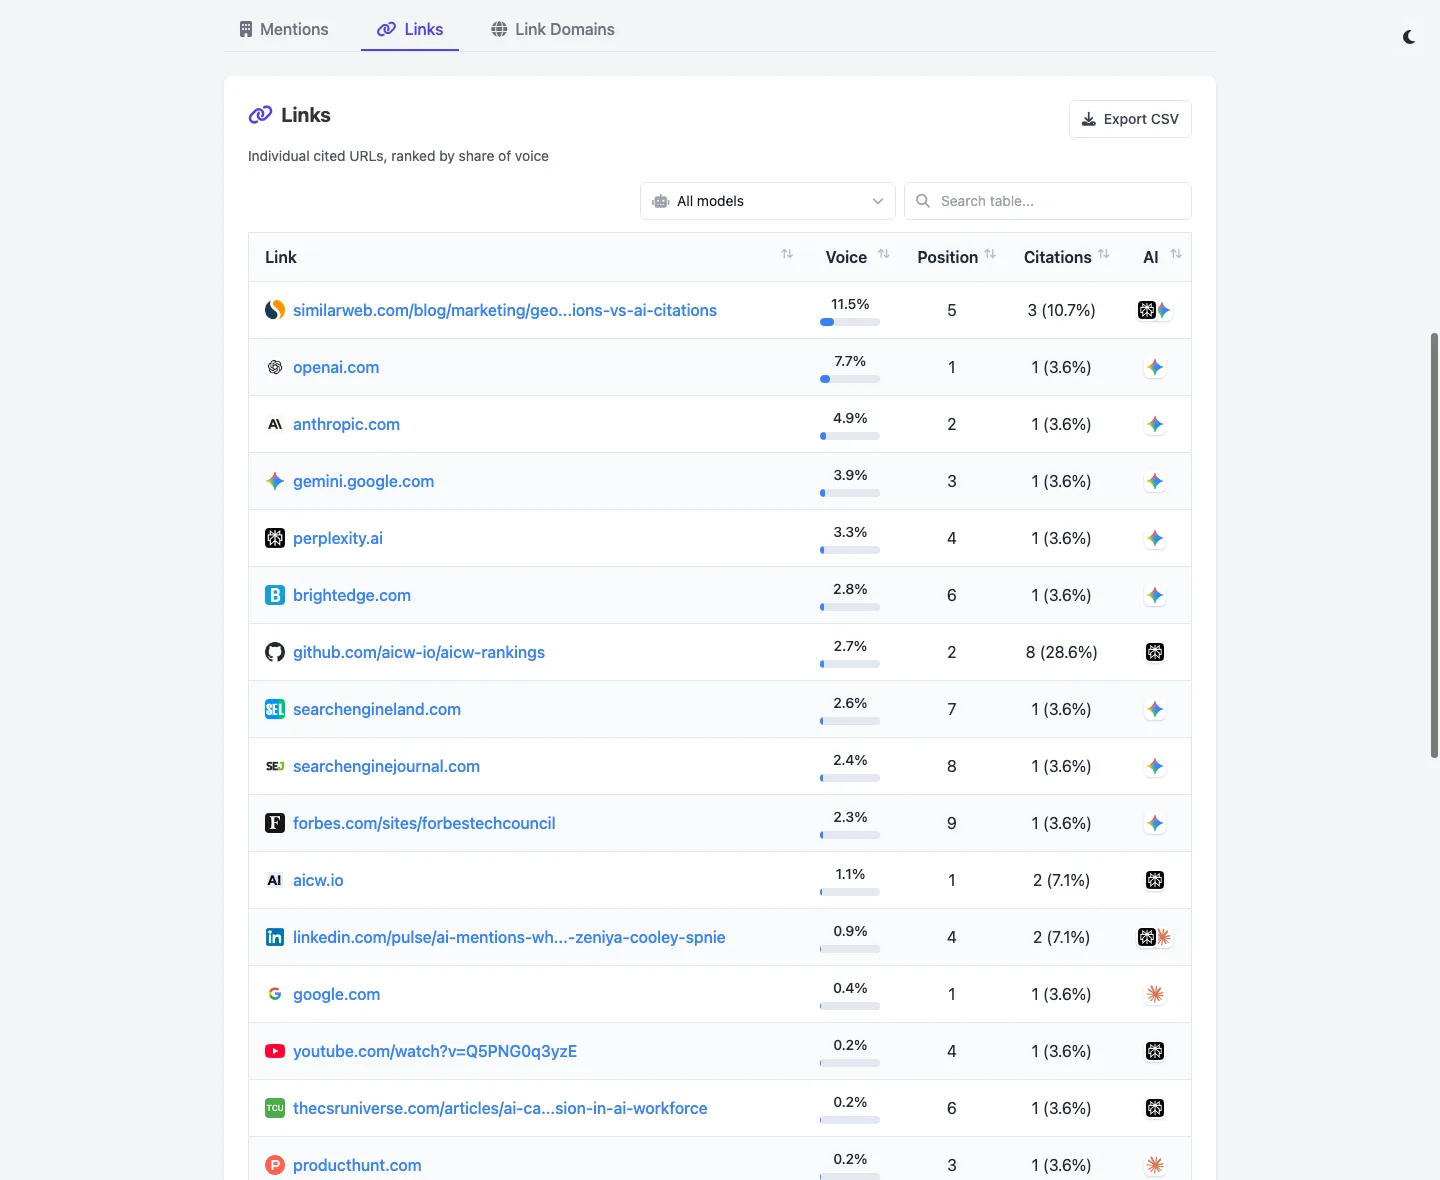Click the chevron on All models dropdown

tap(878, 201)
